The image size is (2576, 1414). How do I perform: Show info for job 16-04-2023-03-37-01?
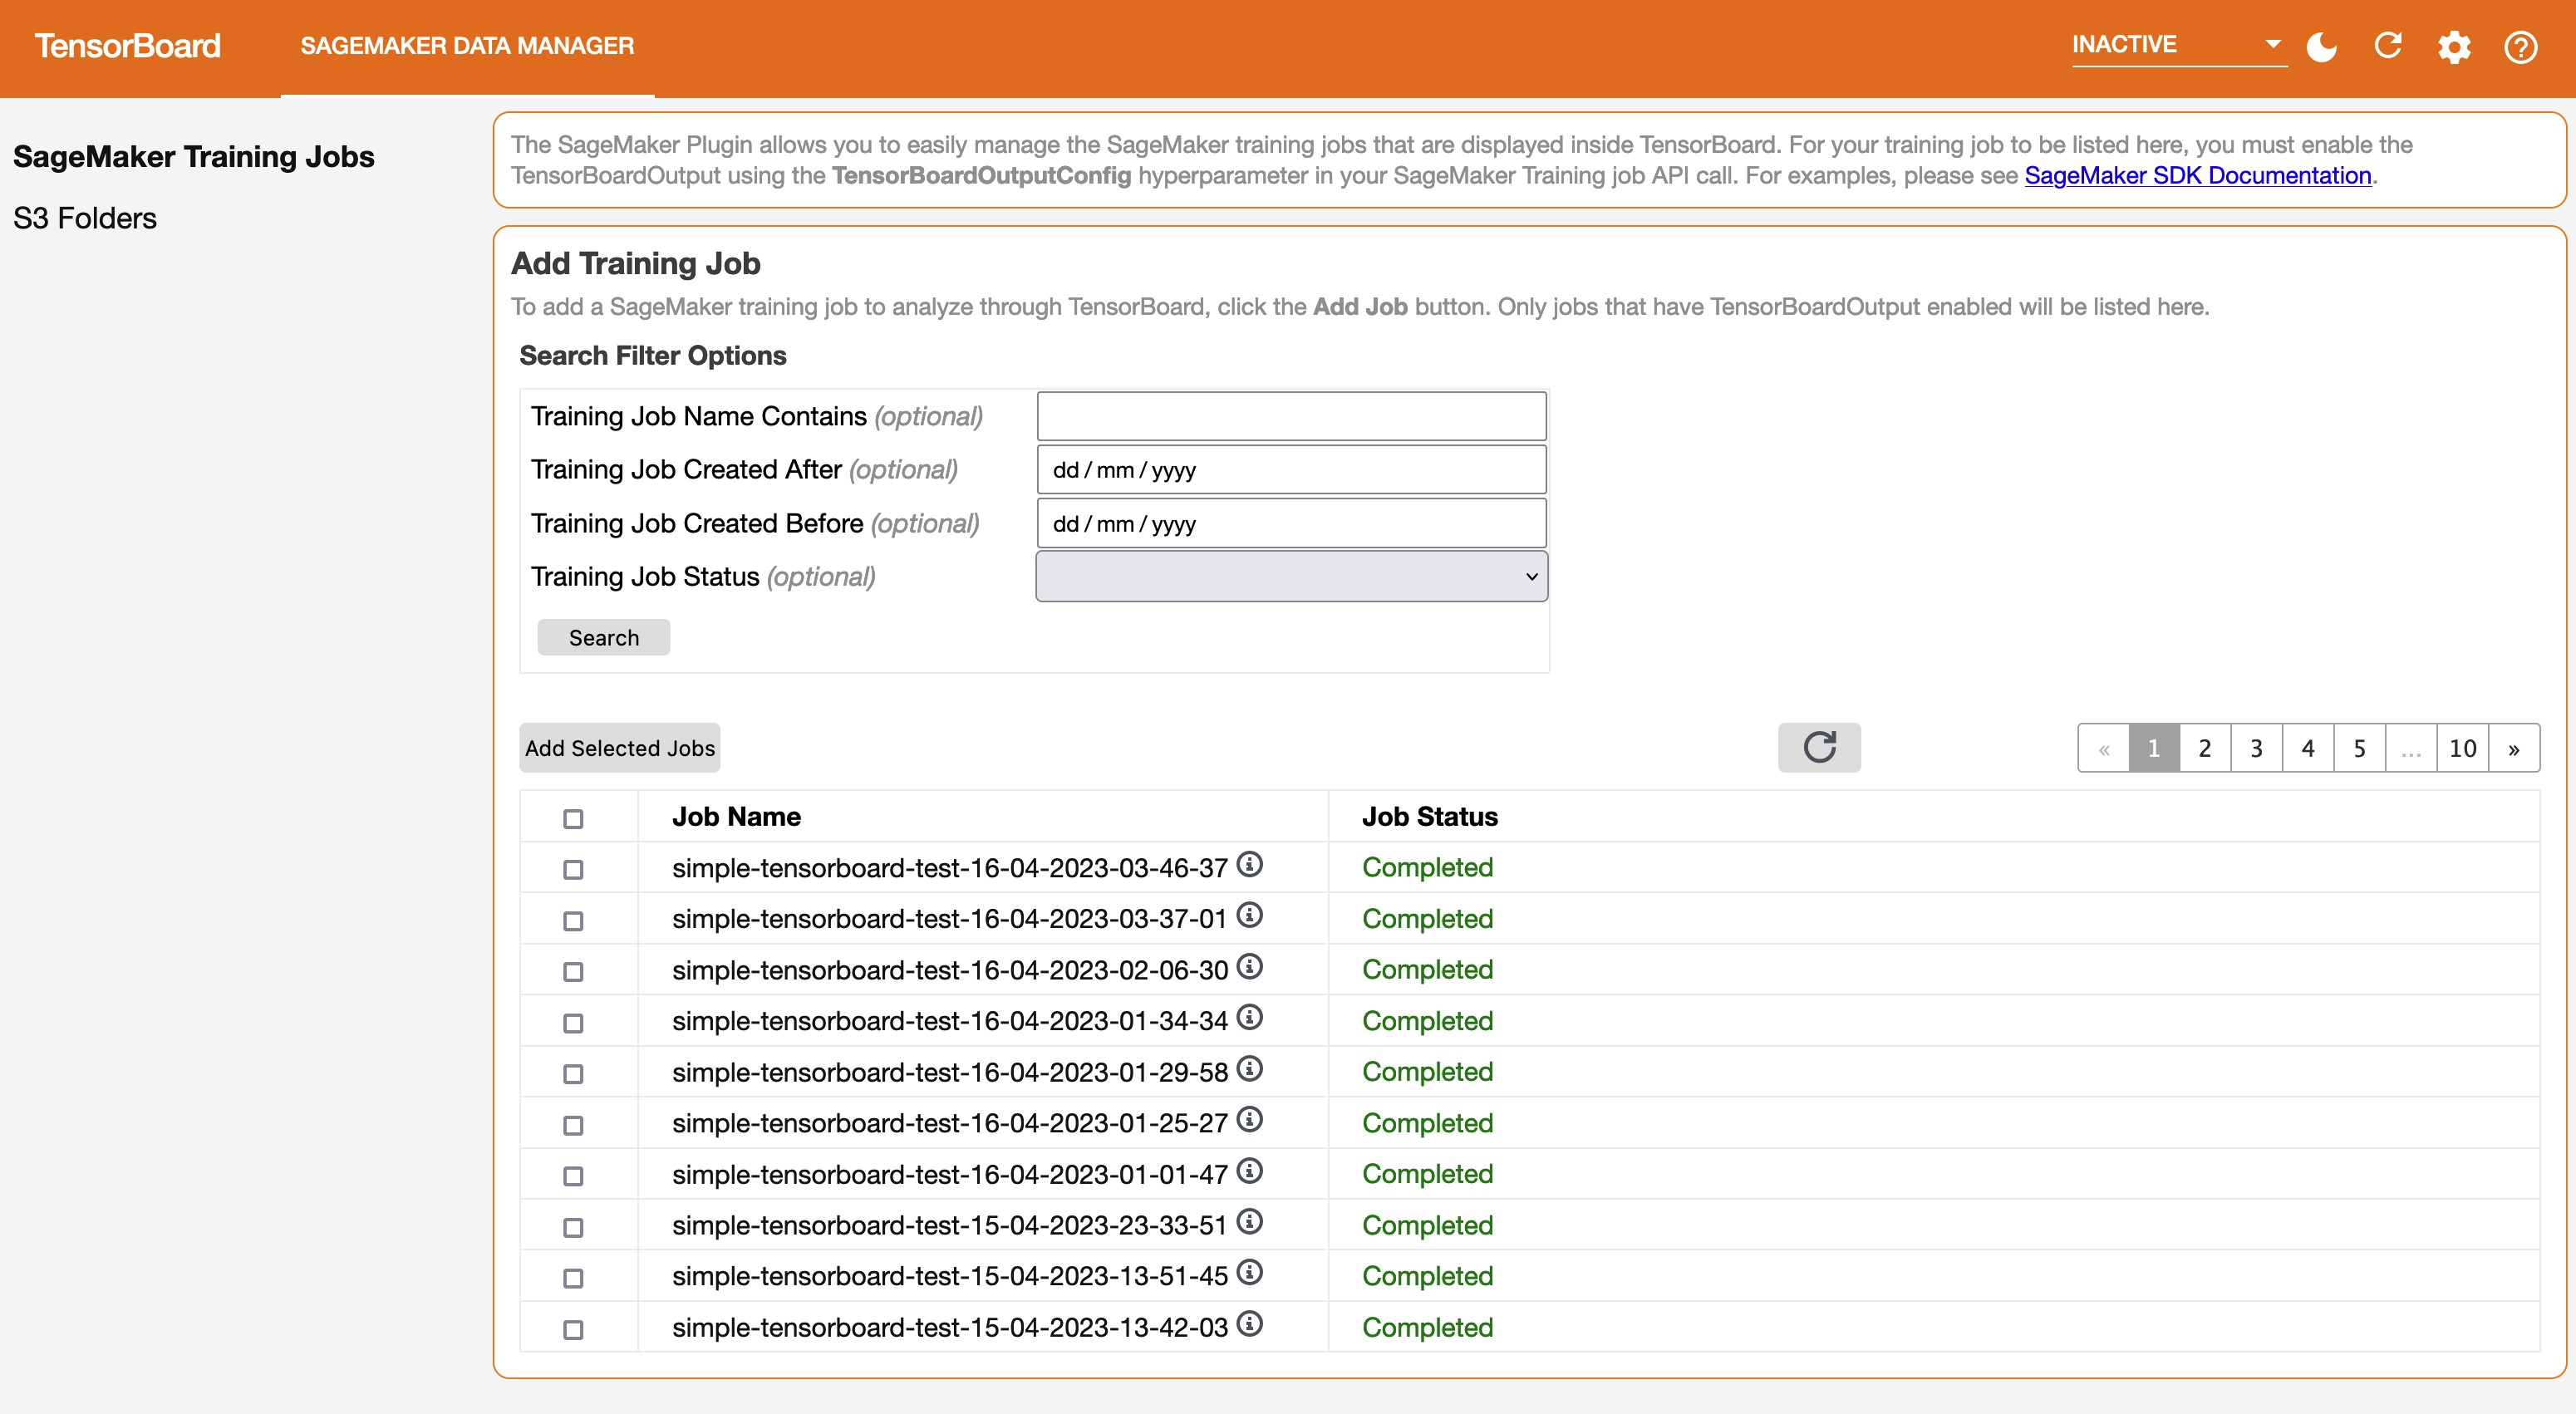click(1250, 915)
